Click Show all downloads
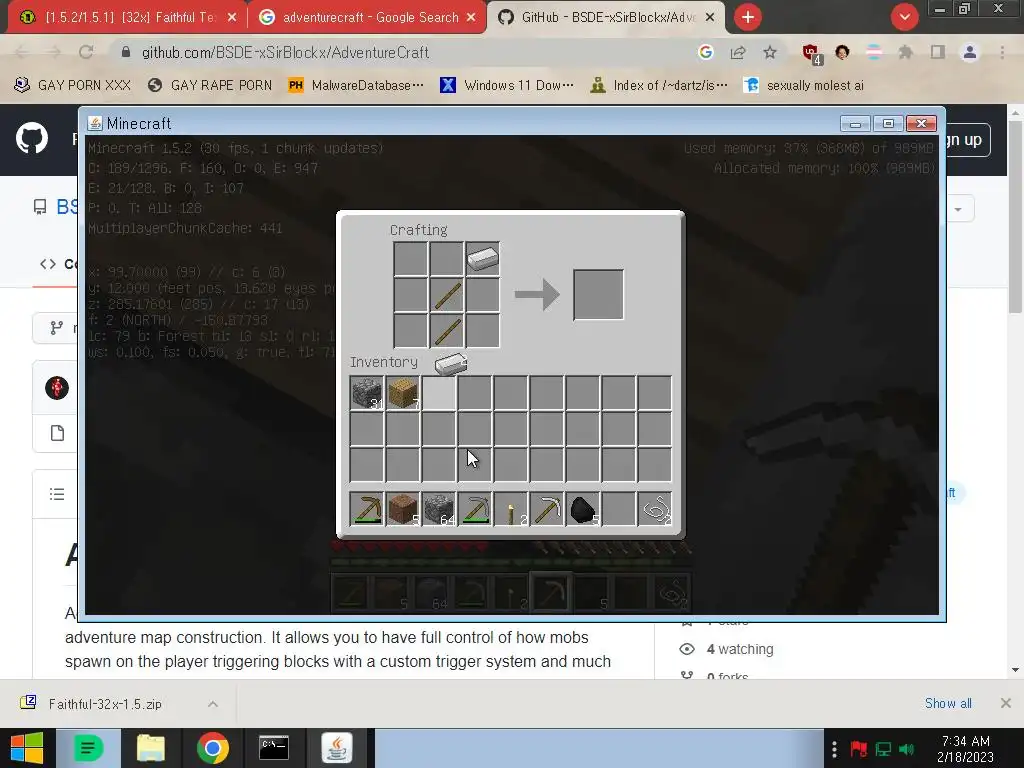 pos(948,703)
